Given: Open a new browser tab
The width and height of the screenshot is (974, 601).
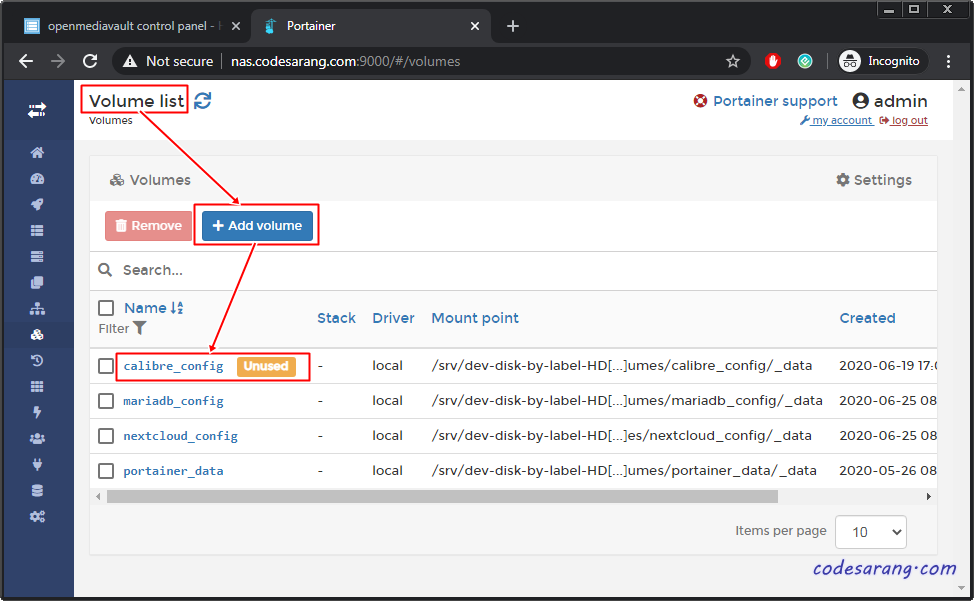Looking at the screenshot, I should [x=512, y=26].
